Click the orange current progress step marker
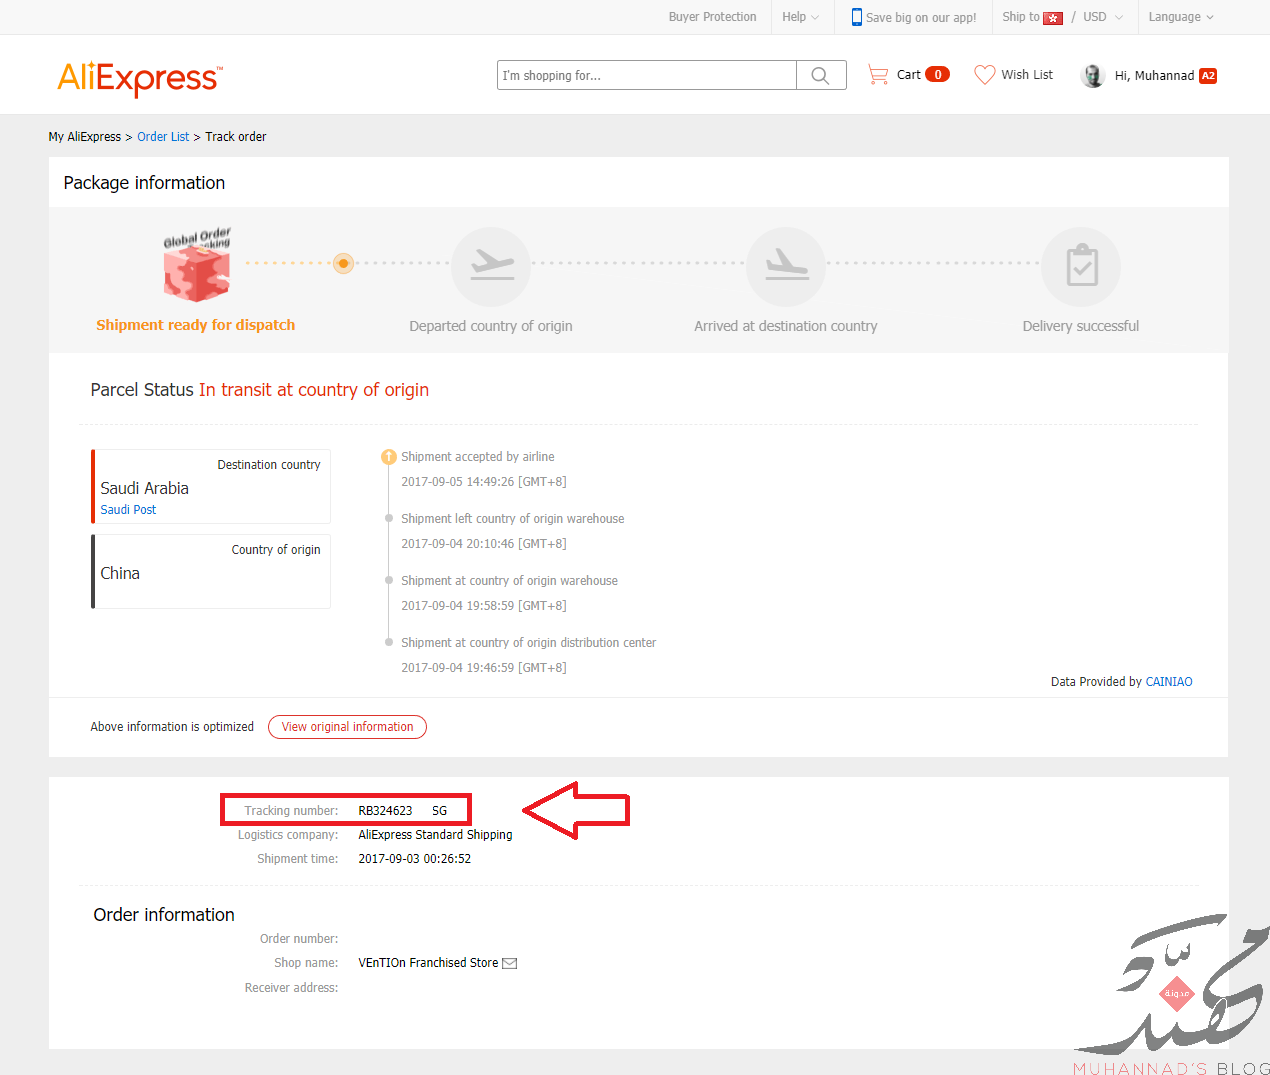Screen dimensions: 1270x1075 343,263
